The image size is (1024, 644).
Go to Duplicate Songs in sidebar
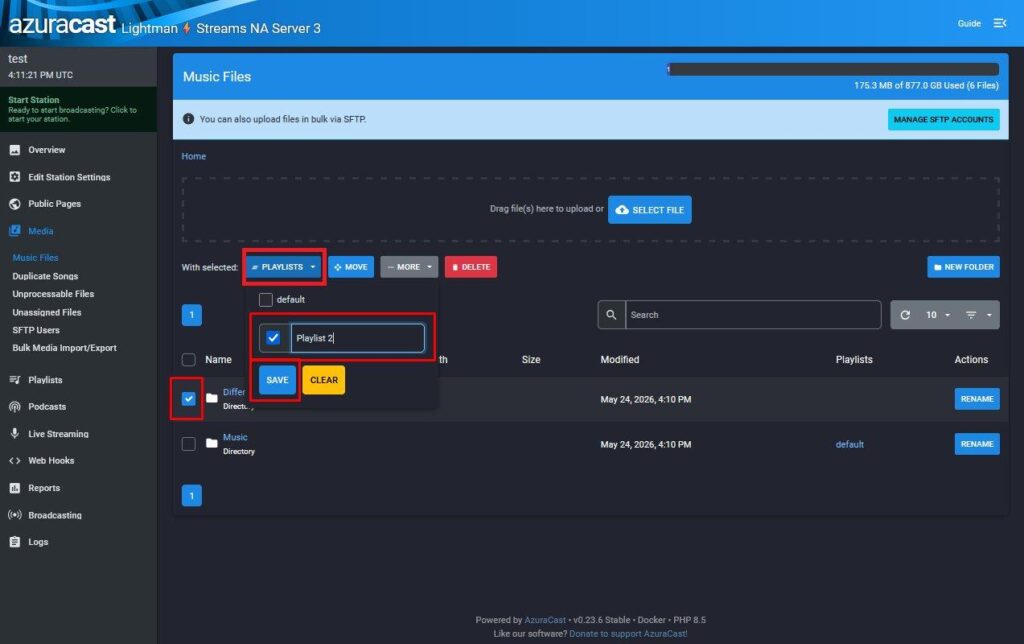pyautogui.click(x=45, y=276)
